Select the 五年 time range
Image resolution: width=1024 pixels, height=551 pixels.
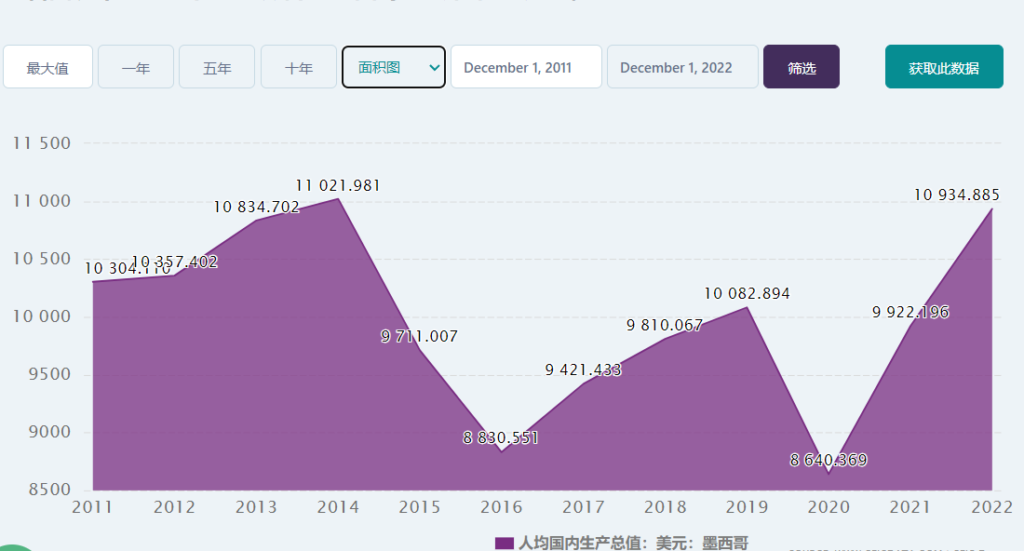coord(217,67)
